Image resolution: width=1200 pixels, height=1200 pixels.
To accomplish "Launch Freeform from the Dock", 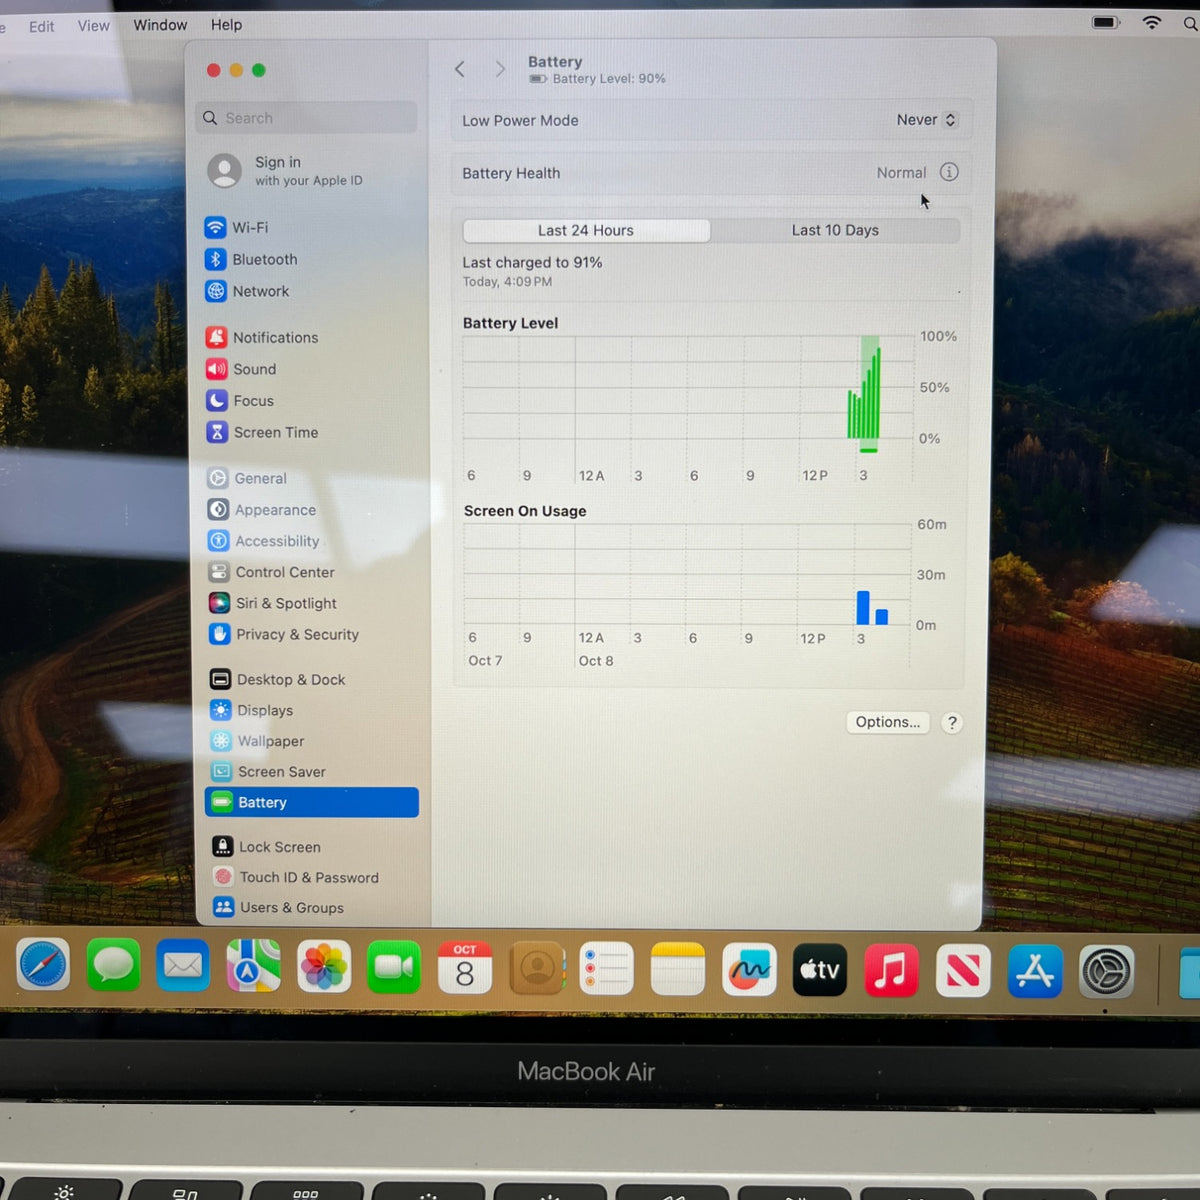I will click(749, 969).
